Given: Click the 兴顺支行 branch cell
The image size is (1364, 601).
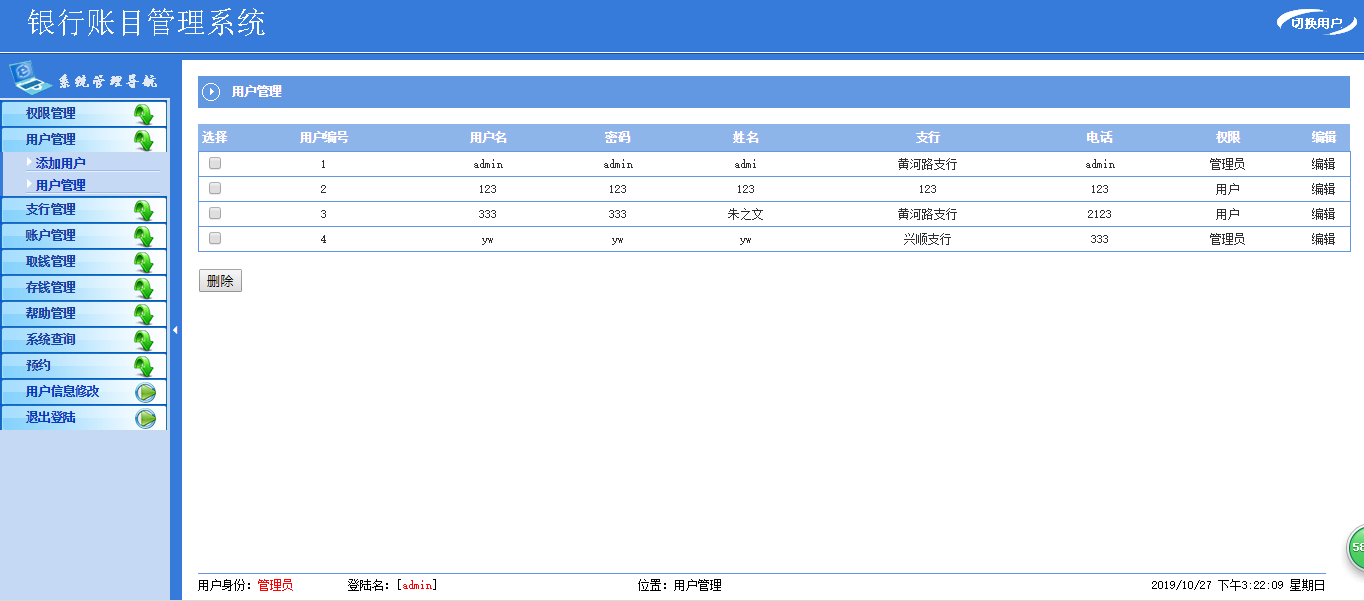Looking at the screenshot, I should 927,239.
